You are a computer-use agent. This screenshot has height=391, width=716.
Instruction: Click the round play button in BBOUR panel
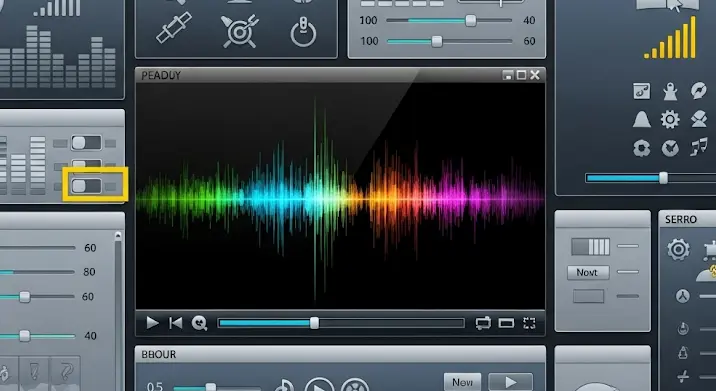coord(319,385)
